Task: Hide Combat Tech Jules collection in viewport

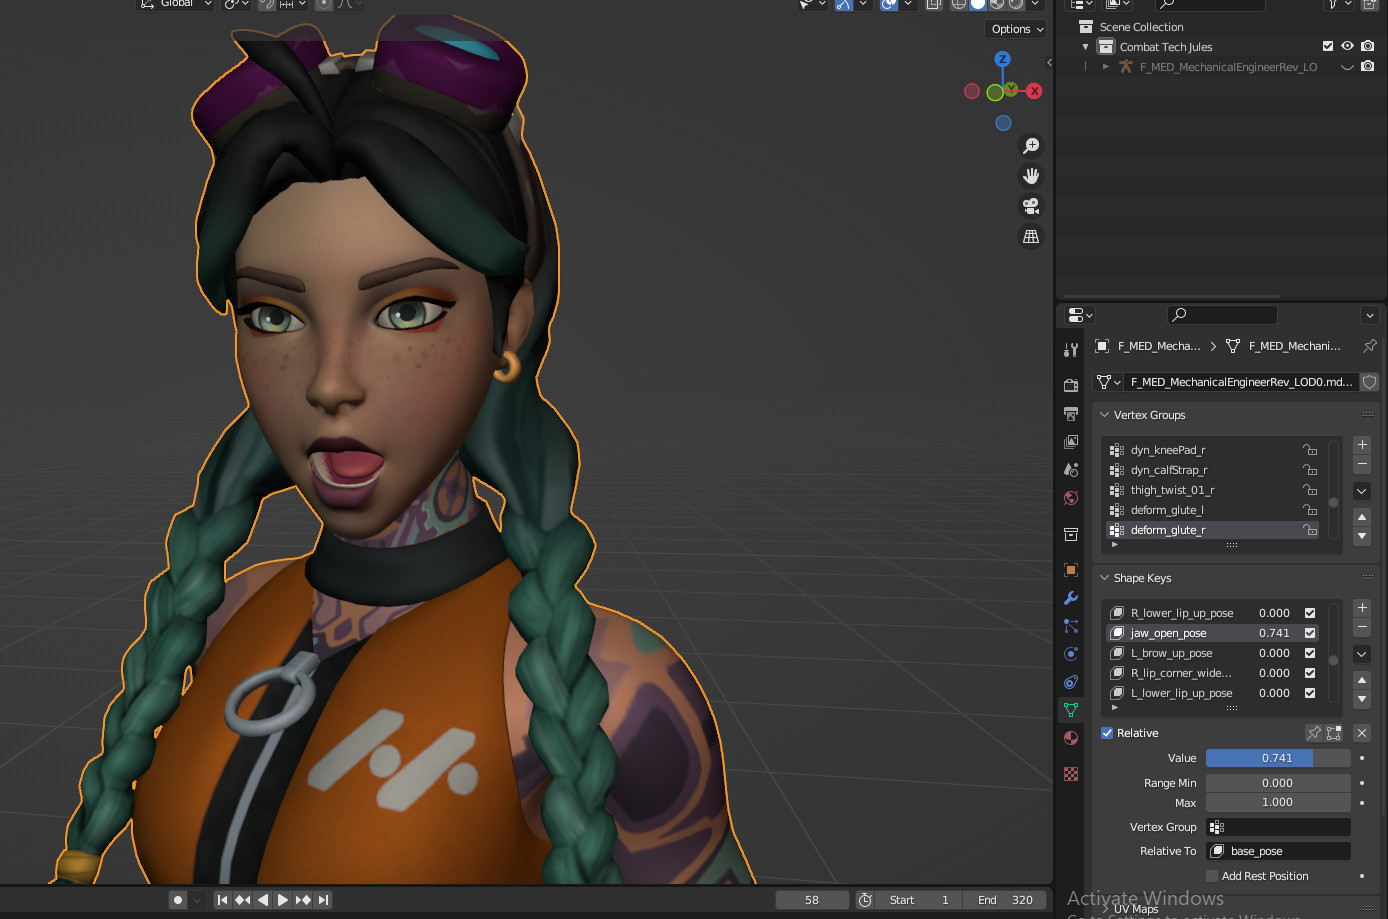Action: (1348, 46)
